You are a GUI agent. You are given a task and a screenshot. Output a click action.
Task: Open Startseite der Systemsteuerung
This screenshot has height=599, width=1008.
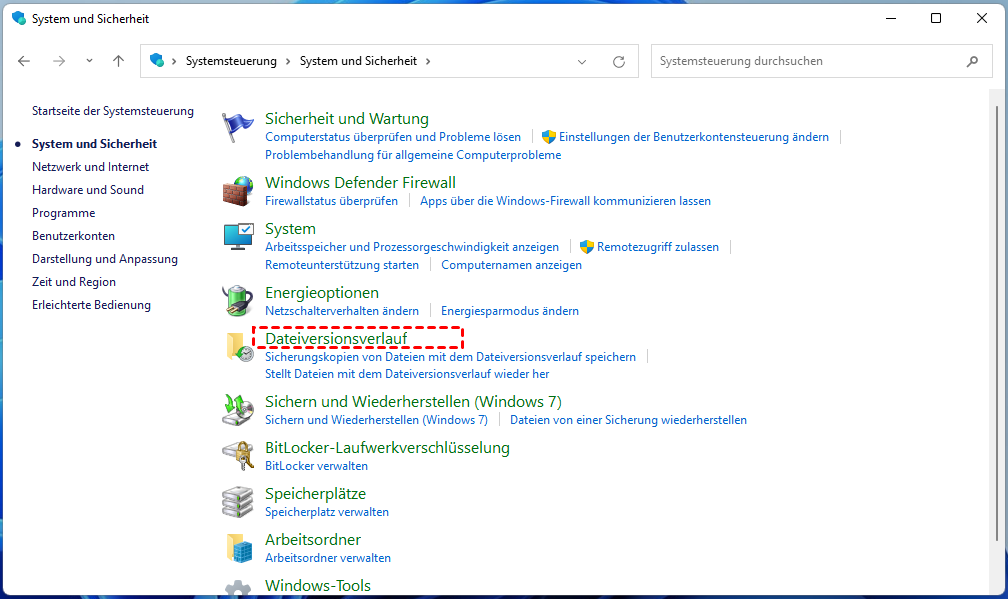point(113,111)
